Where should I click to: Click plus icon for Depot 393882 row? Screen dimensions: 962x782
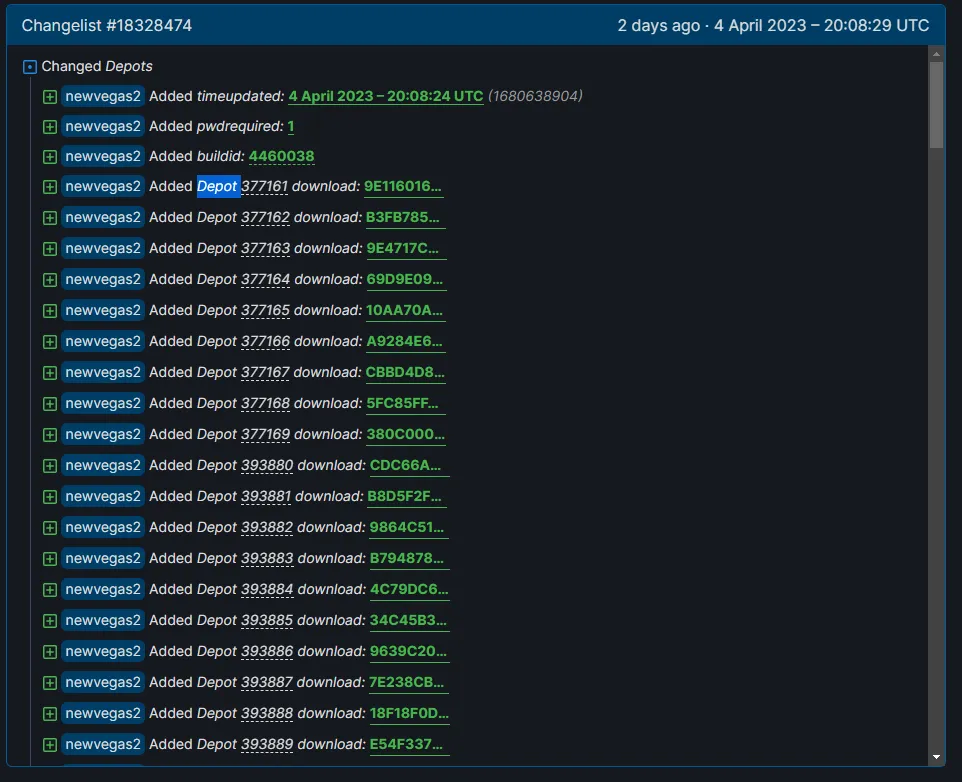point(50,528)
